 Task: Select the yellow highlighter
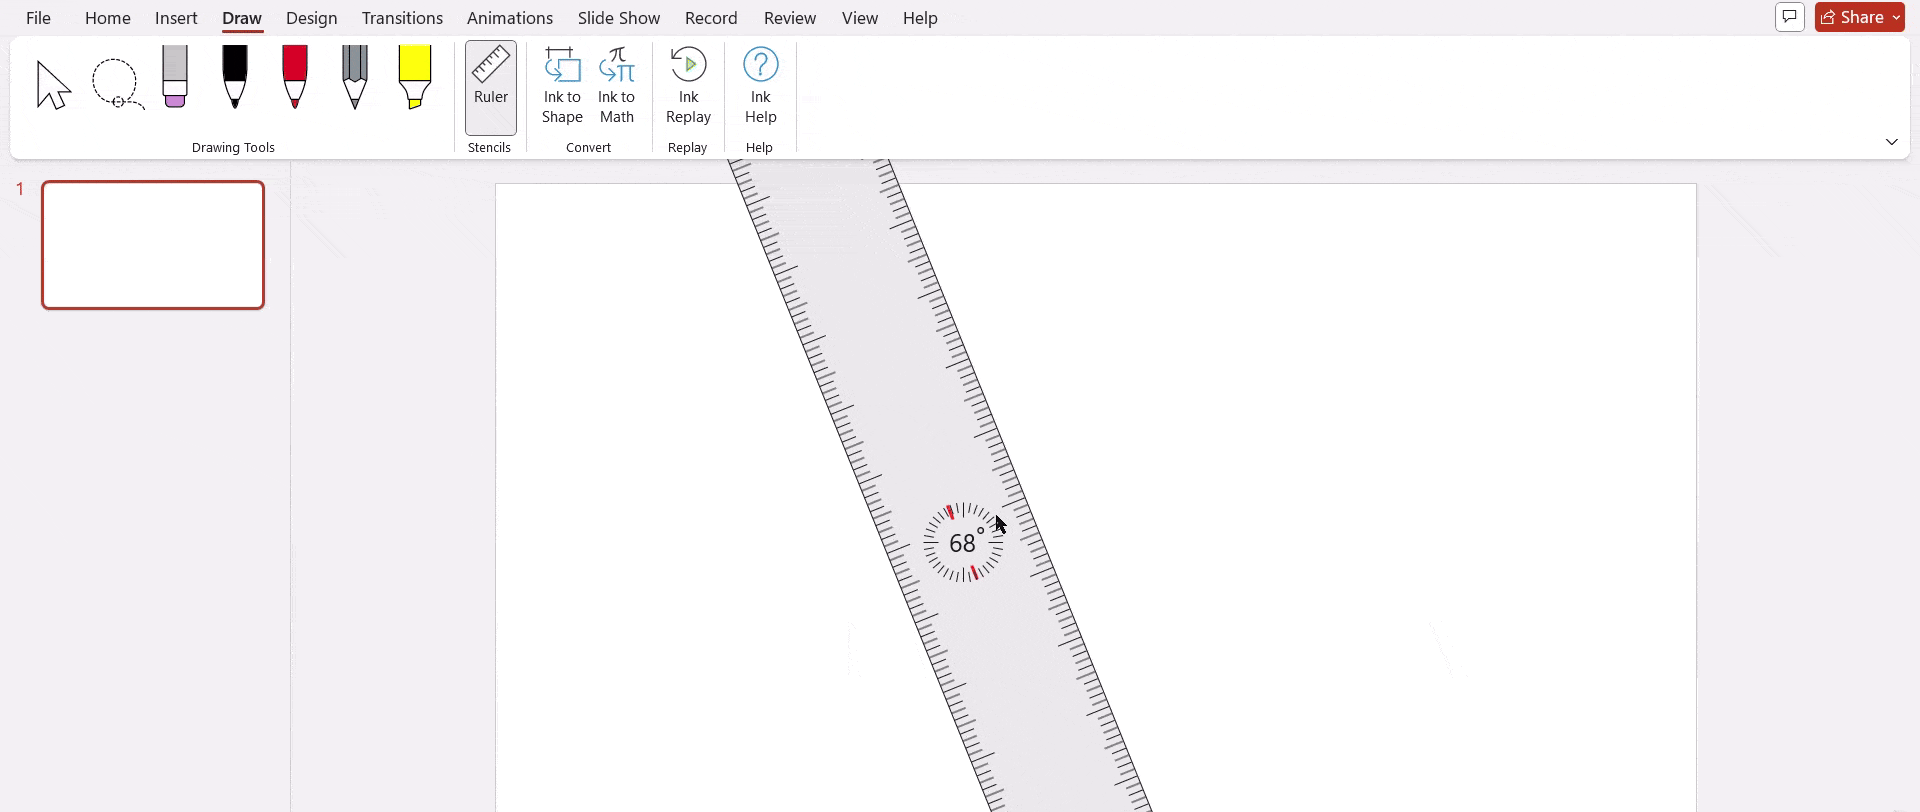click(414, 77)
